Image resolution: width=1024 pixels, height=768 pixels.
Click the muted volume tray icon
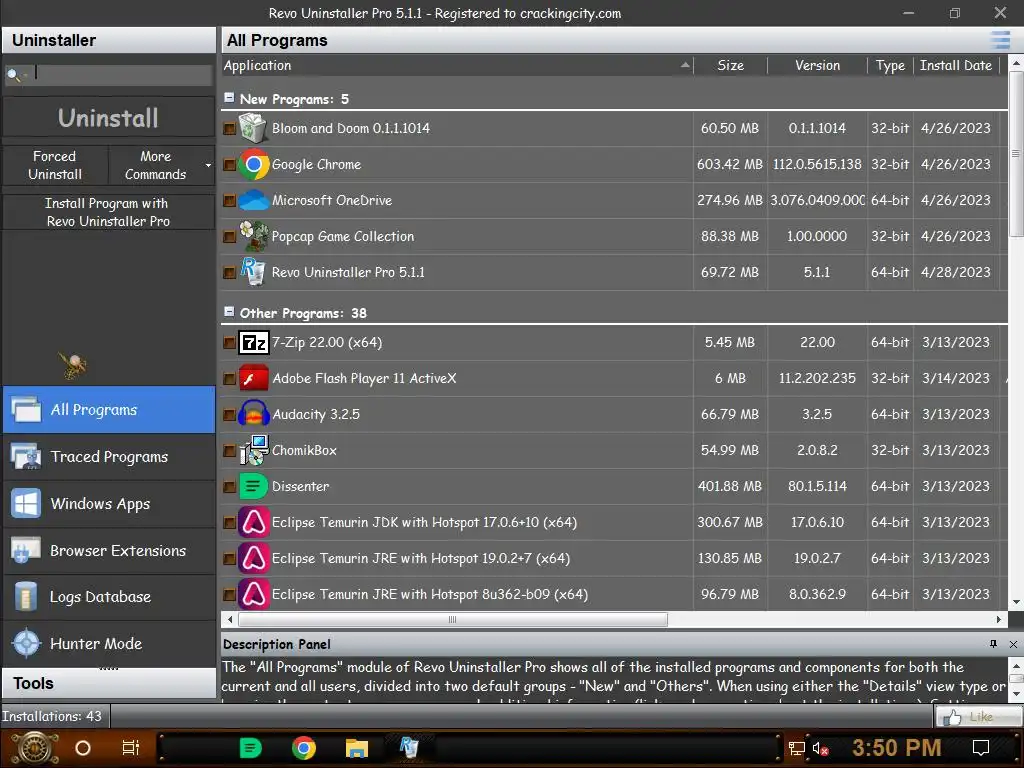(x=820, y=748)
